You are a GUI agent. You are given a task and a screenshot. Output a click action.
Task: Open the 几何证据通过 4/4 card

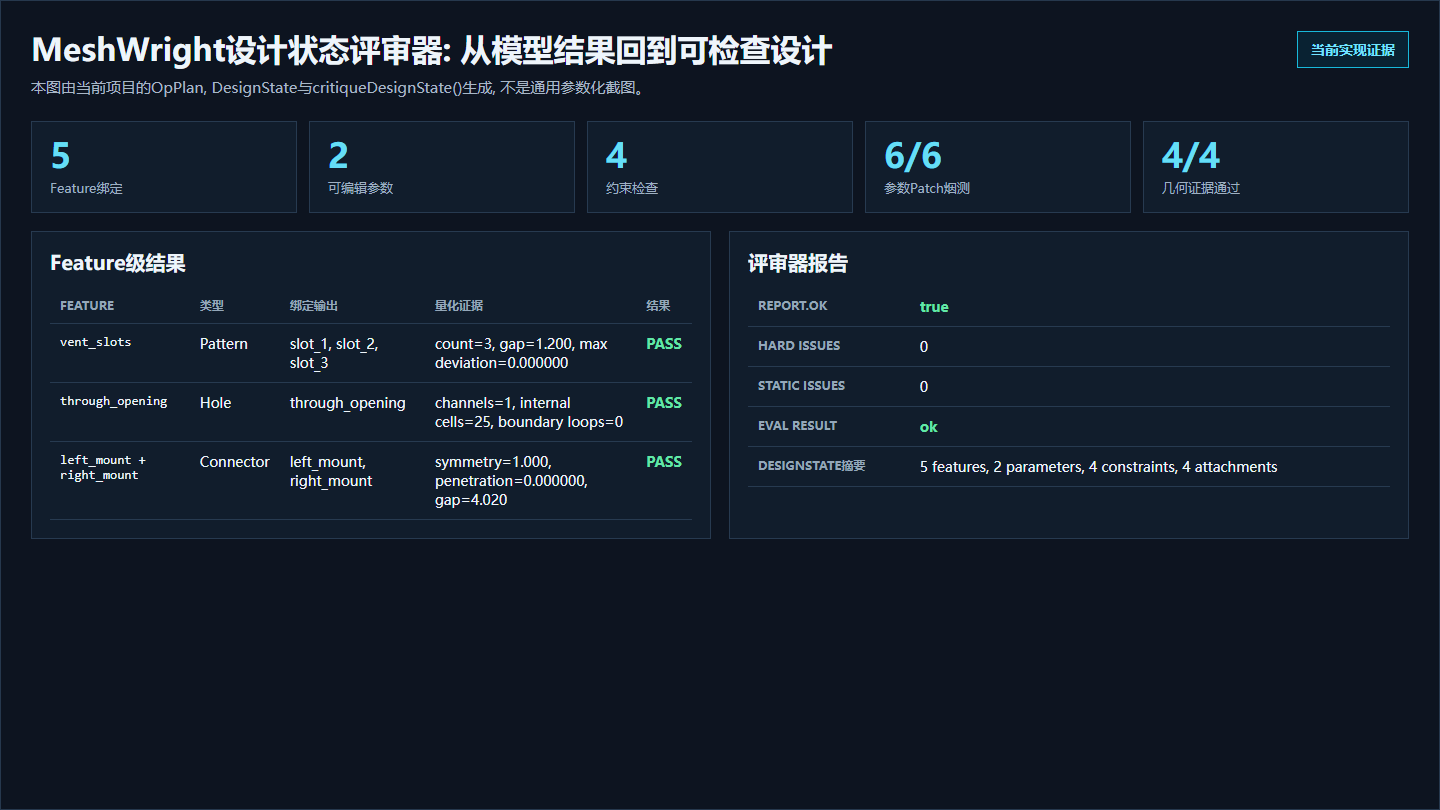(1276, 167)
